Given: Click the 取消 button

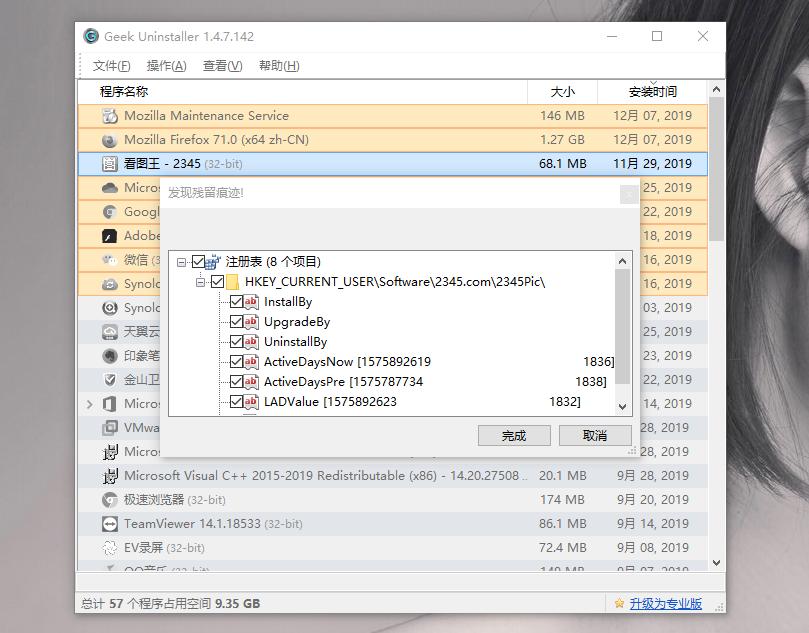Looking at the screenshot, I should (x=595, y=436).
